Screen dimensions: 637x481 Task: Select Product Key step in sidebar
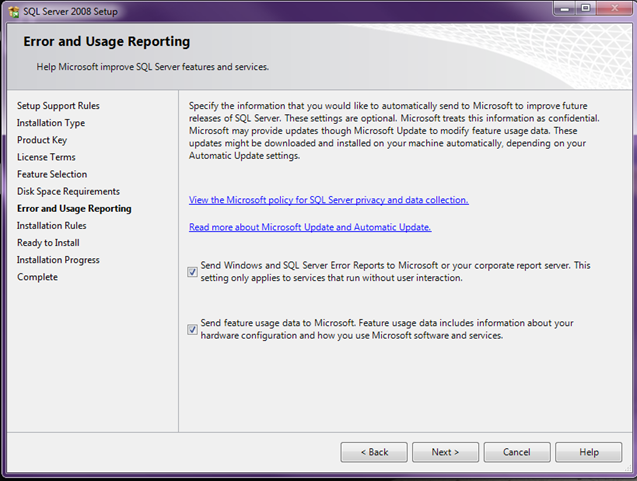42,140
